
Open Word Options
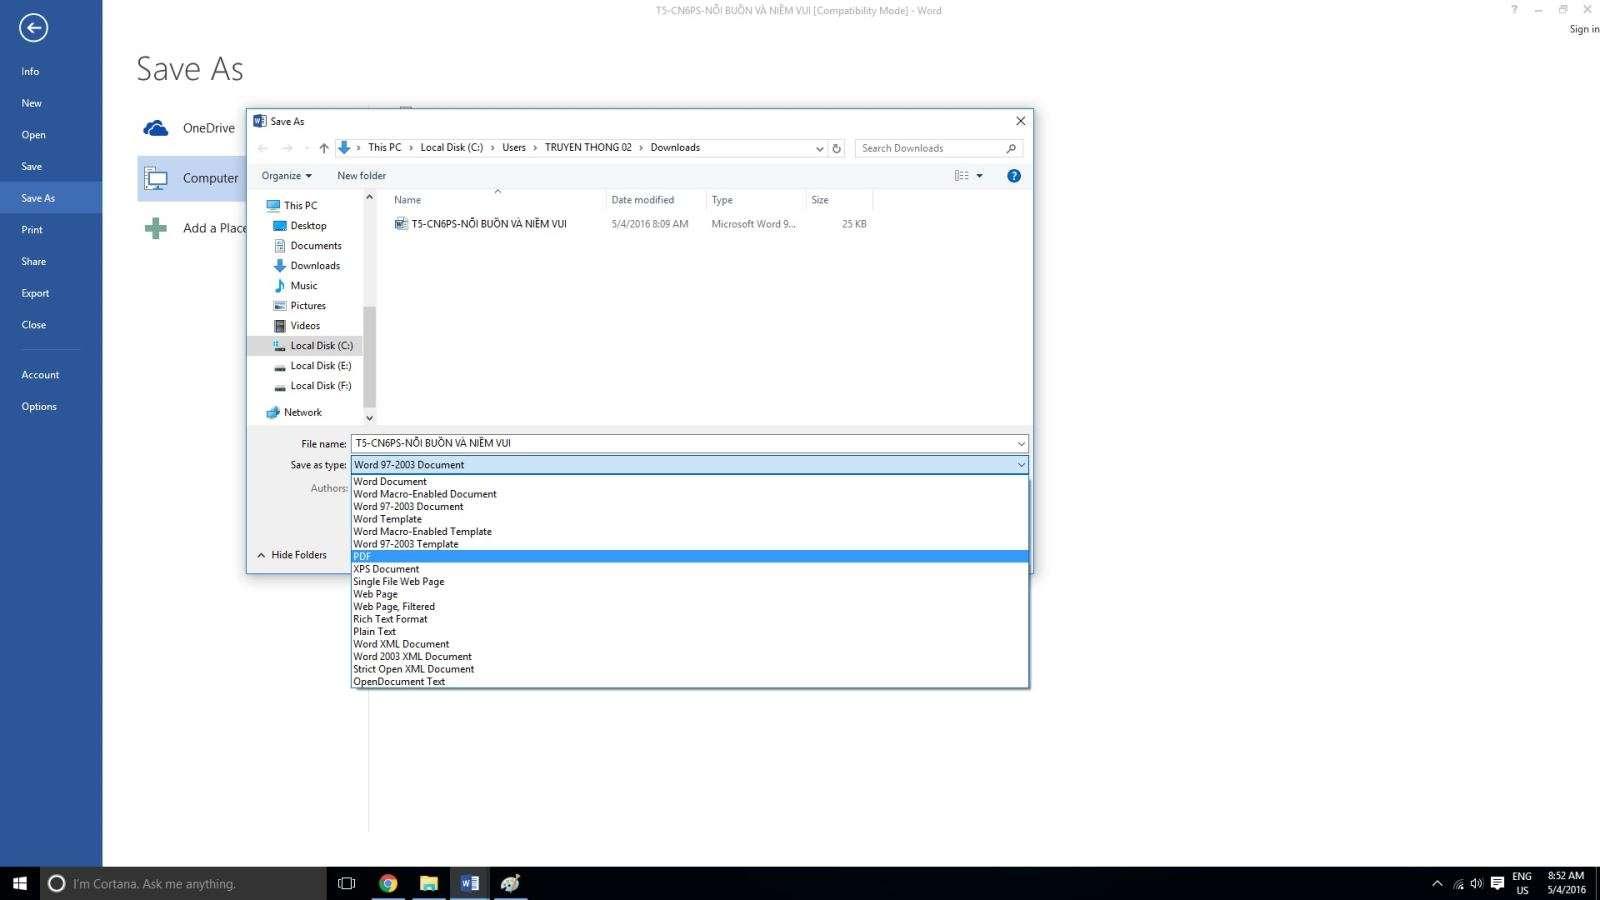click(39, 407)
